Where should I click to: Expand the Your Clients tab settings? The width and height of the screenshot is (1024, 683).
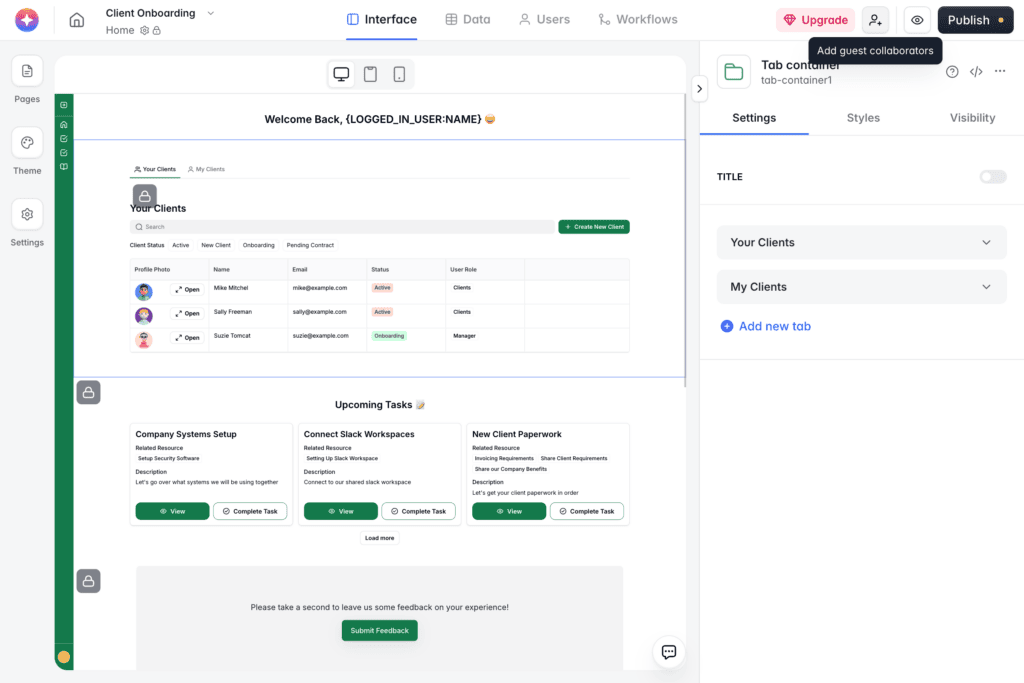(861, 242)
